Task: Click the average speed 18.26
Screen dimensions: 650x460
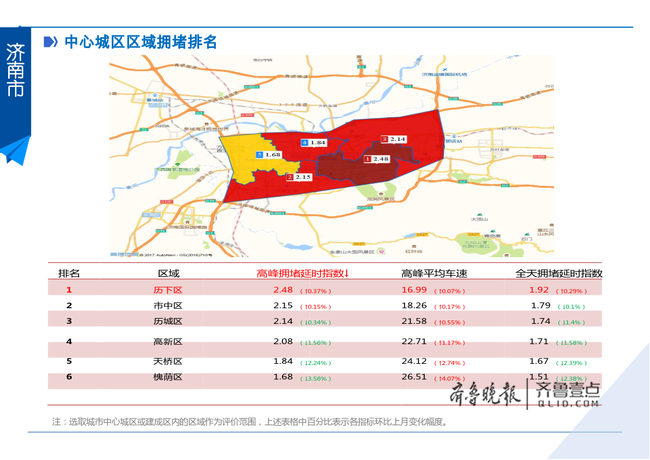Action: 414,305
